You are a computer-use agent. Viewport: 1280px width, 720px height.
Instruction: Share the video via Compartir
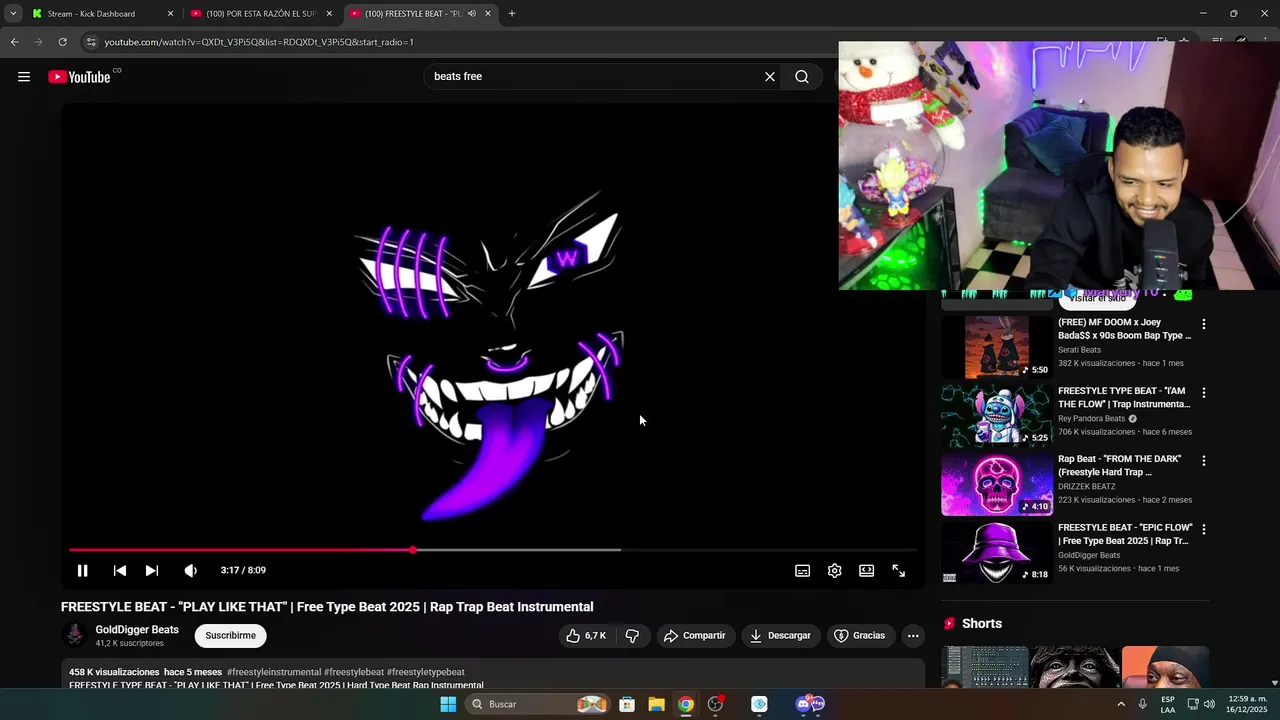695,636
